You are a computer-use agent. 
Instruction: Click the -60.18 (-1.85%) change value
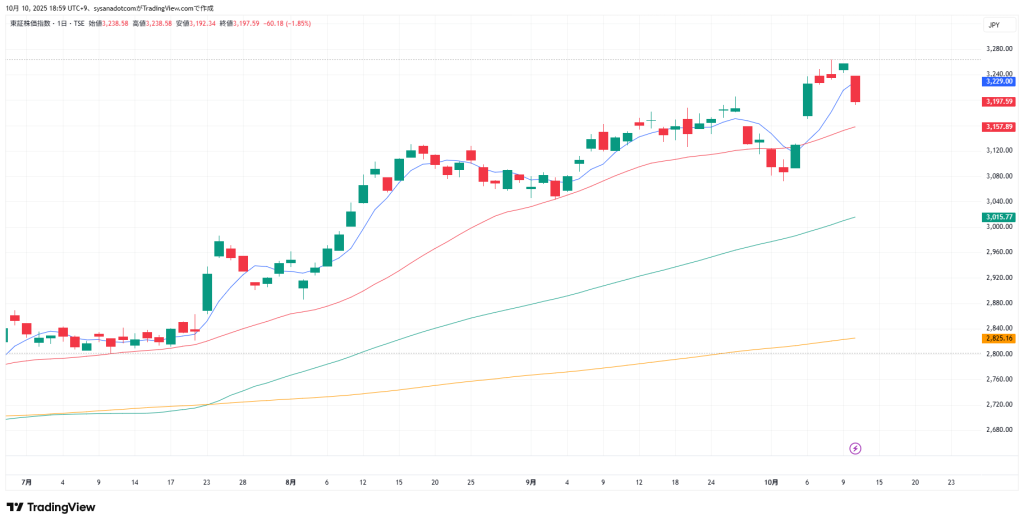tap(287, 22)
